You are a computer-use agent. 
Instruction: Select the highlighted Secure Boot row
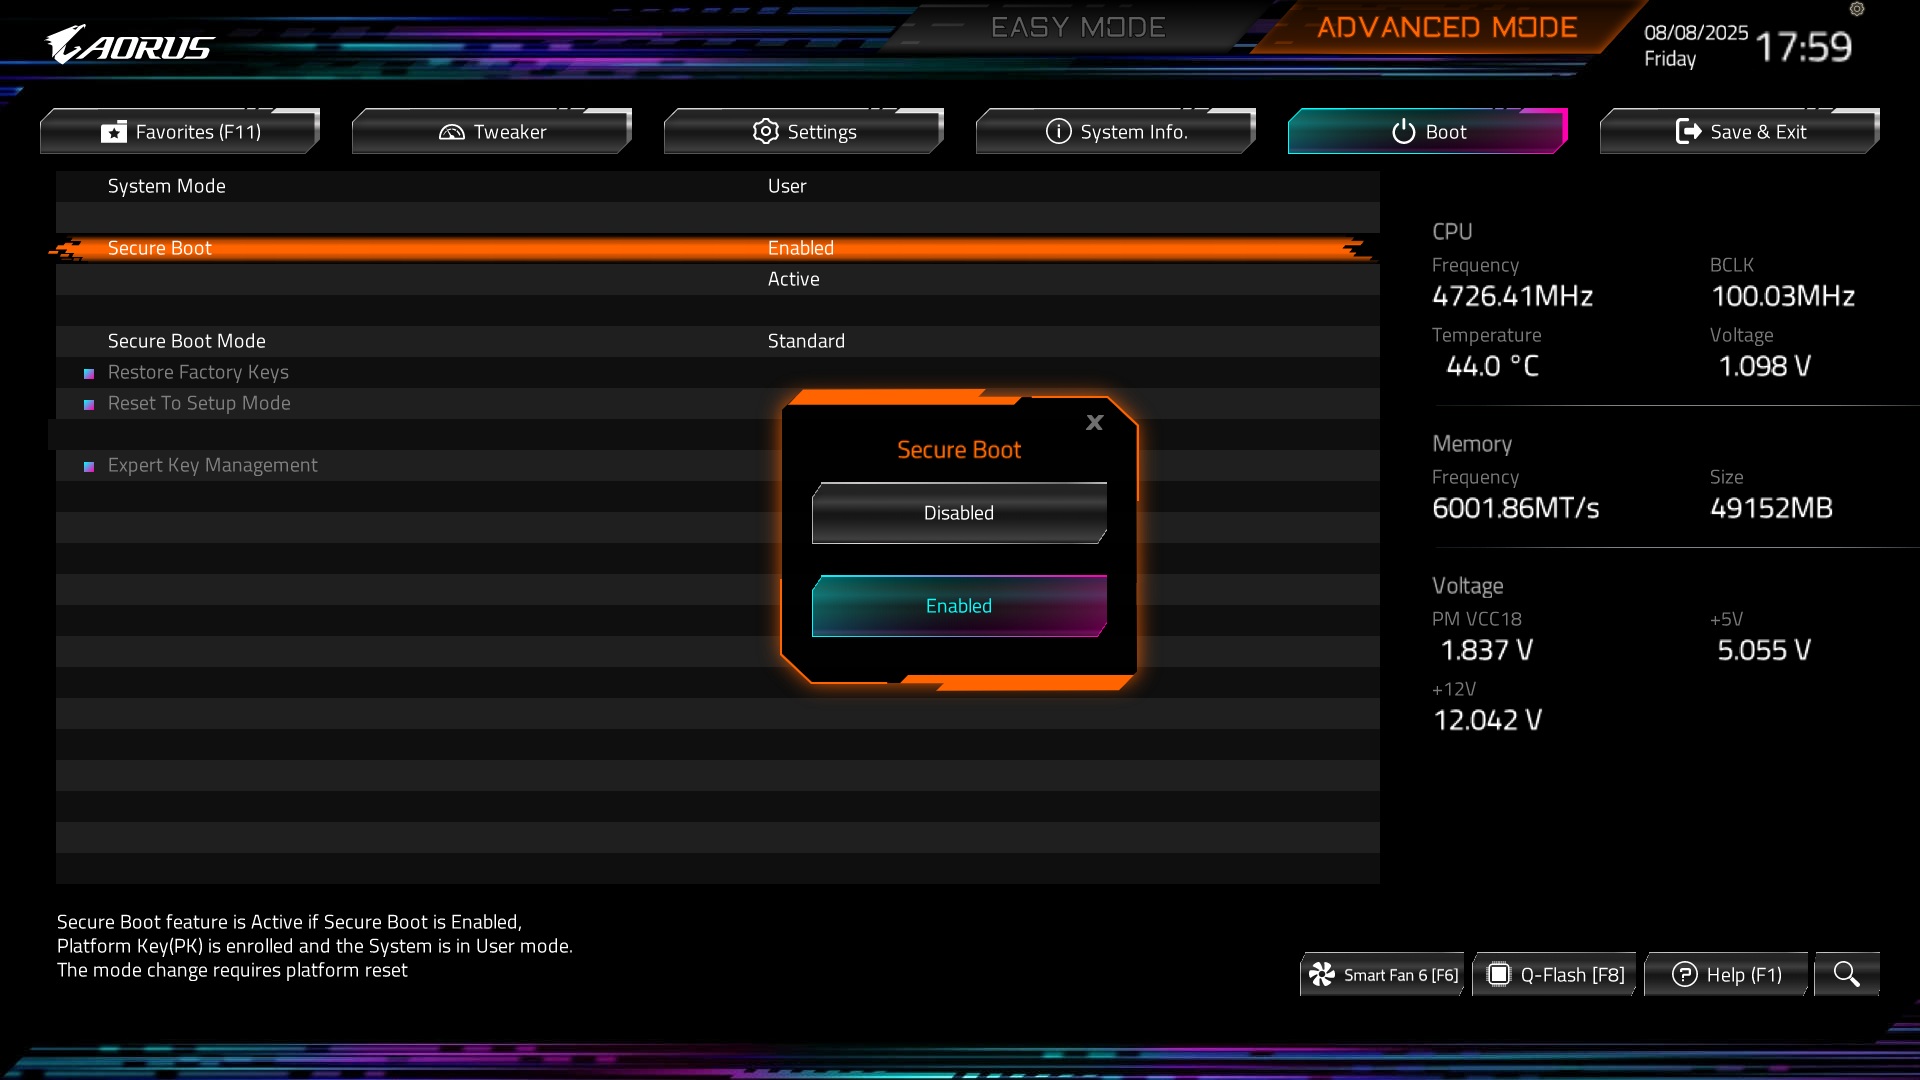tap(718, 248)
